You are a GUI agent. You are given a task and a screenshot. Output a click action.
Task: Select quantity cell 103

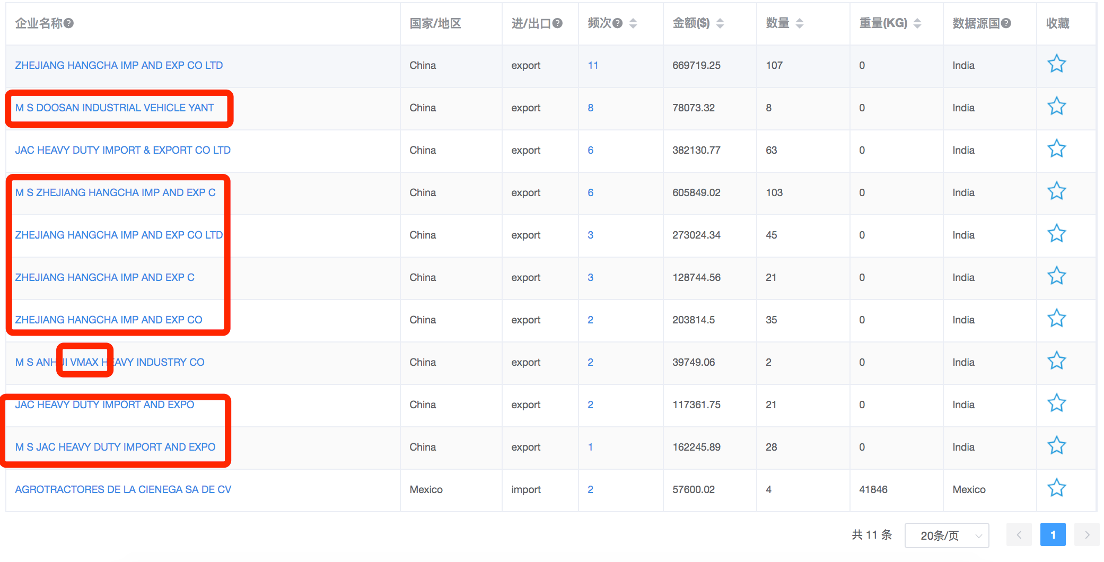click(x=774, y=192)
